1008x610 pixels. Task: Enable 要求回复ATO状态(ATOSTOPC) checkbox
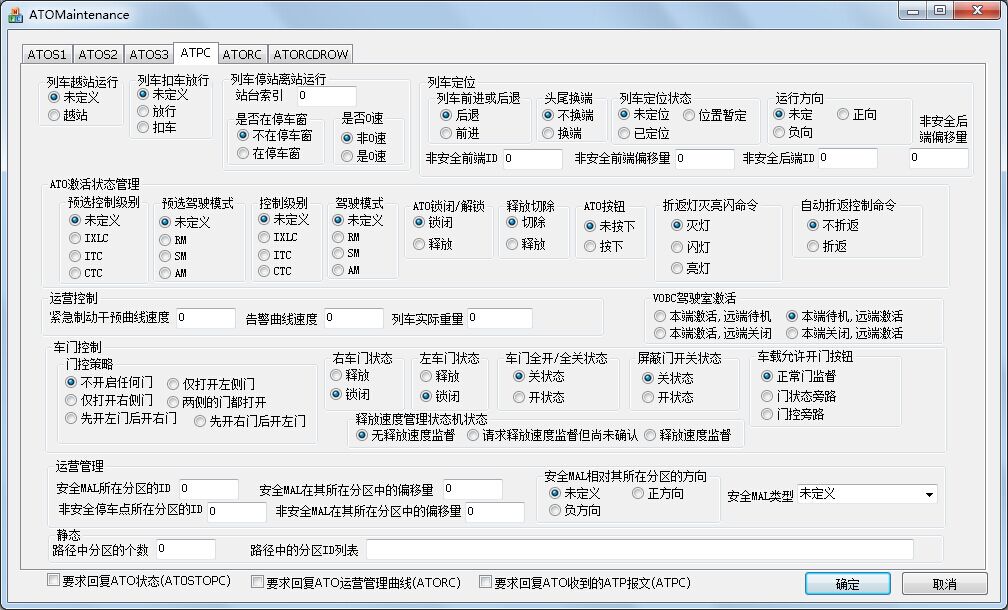pos(54,581)
